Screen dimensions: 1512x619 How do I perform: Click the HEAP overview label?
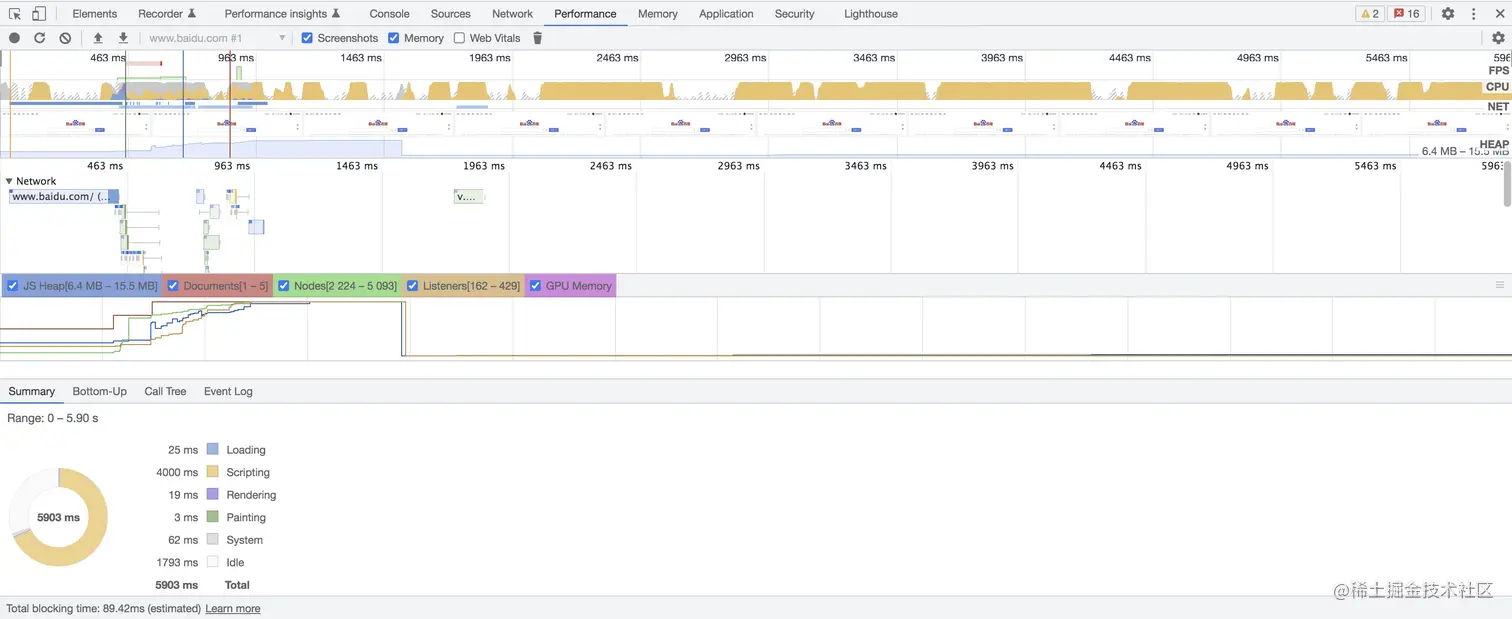(x=1494, y=144)
